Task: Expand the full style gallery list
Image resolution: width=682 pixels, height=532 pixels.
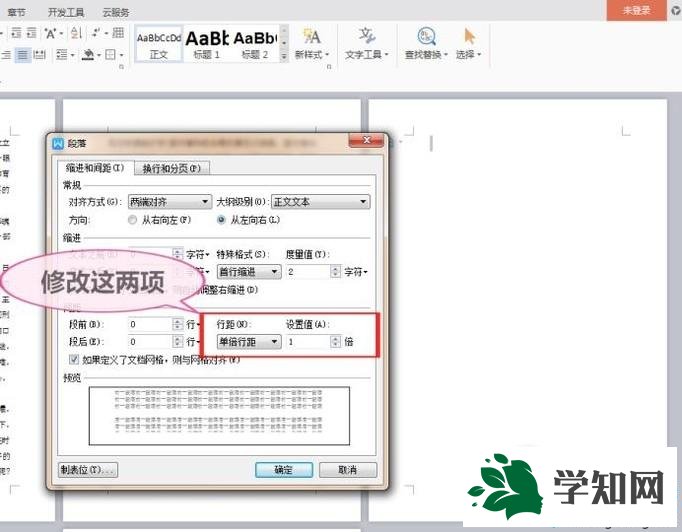Action: 284,56
